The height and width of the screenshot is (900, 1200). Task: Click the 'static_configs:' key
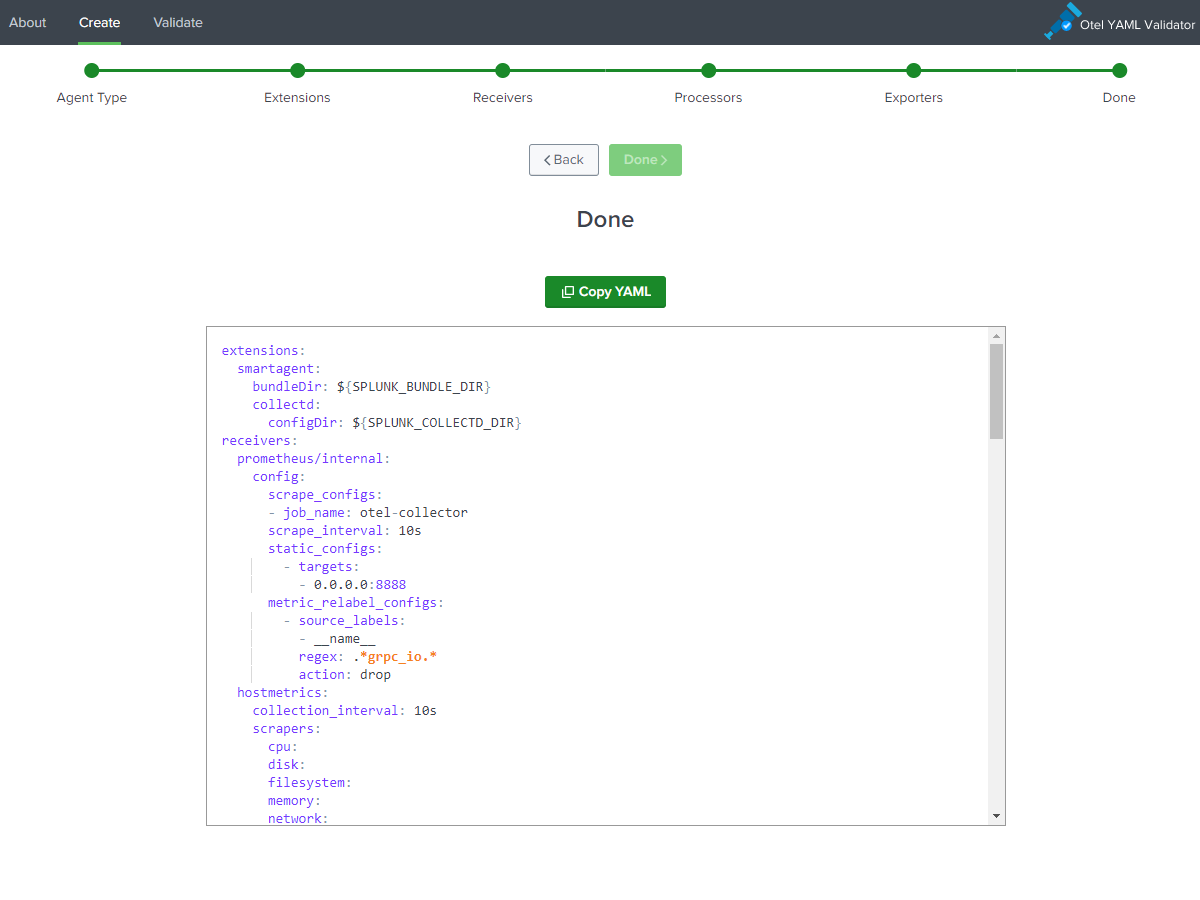[325, 549]
